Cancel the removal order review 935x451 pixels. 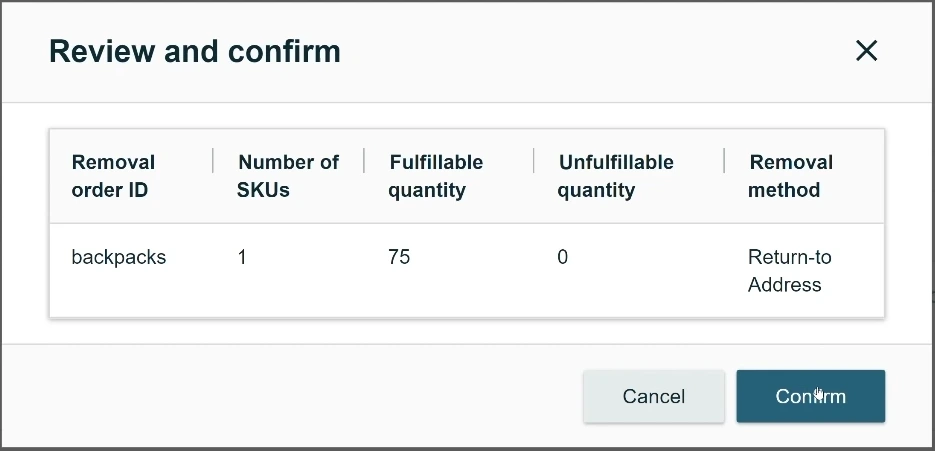[654, 396]
